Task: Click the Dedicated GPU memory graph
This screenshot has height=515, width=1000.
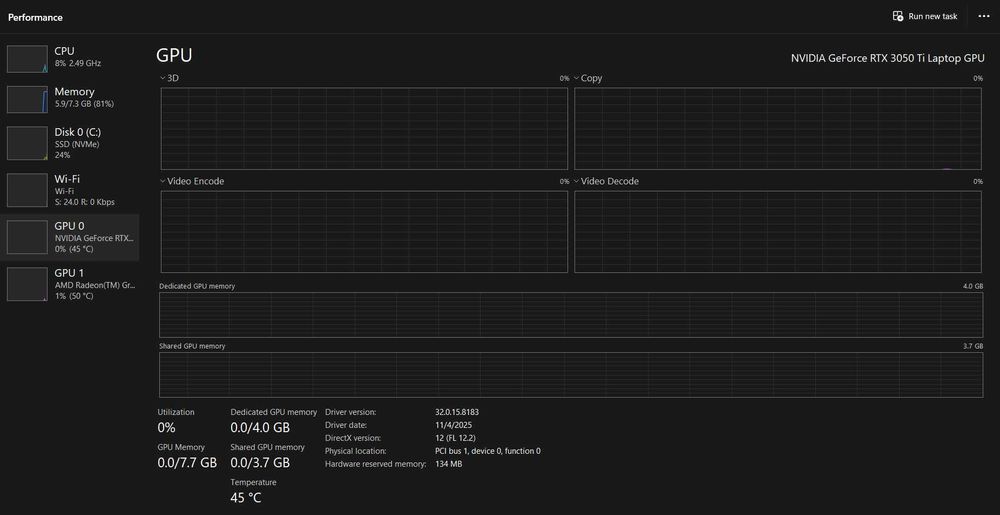Action: (571, 315)
